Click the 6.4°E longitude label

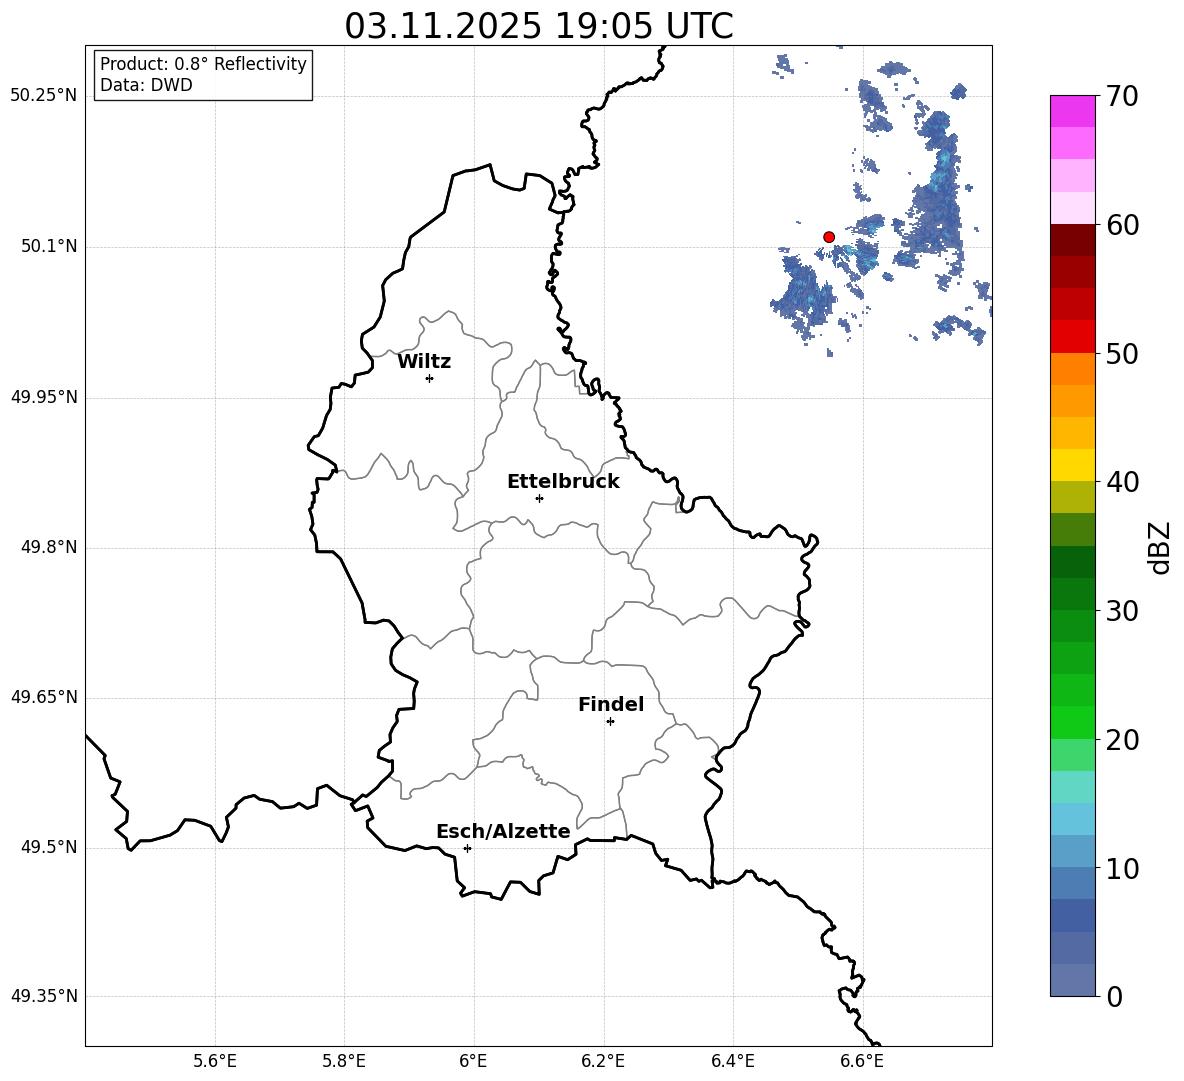point(732,1061)
